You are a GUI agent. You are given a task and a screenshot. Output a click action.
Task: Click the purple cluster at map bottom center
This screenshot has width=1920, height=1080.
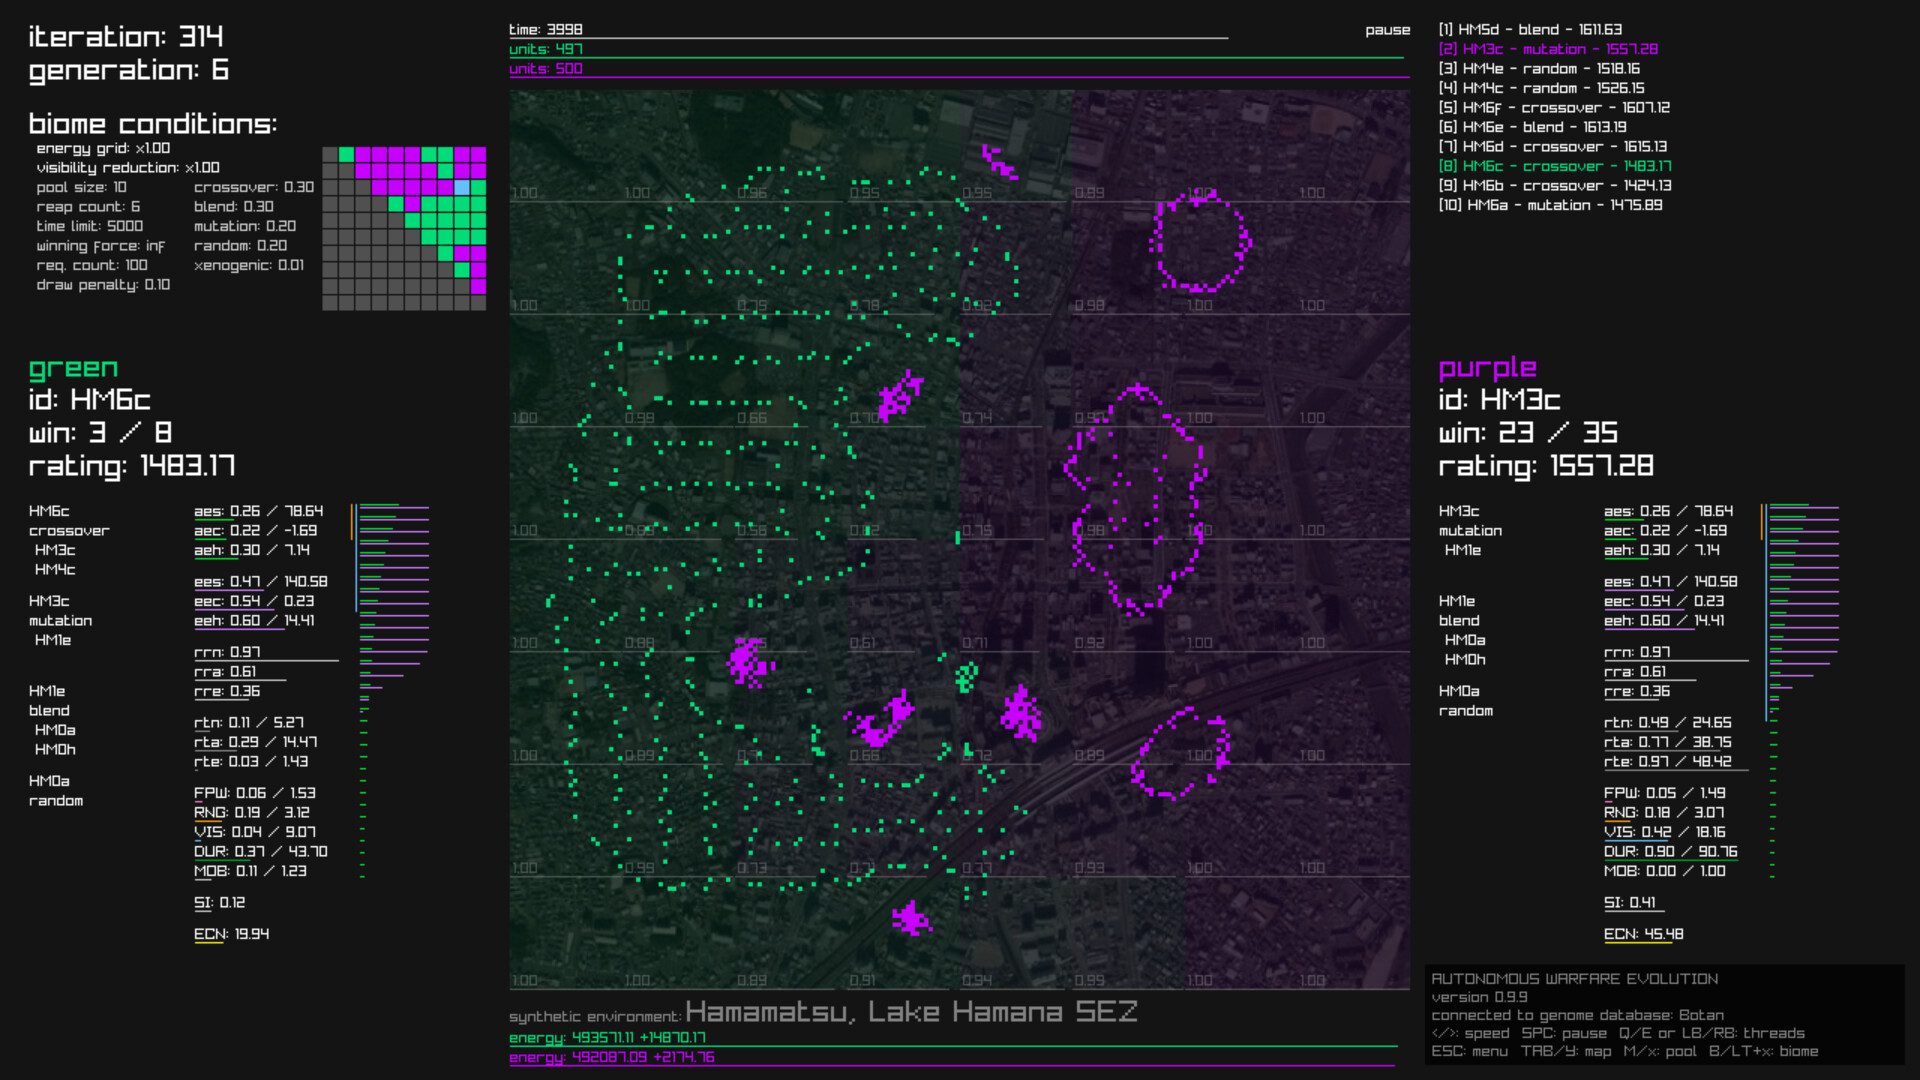click(x=911, y=918)
